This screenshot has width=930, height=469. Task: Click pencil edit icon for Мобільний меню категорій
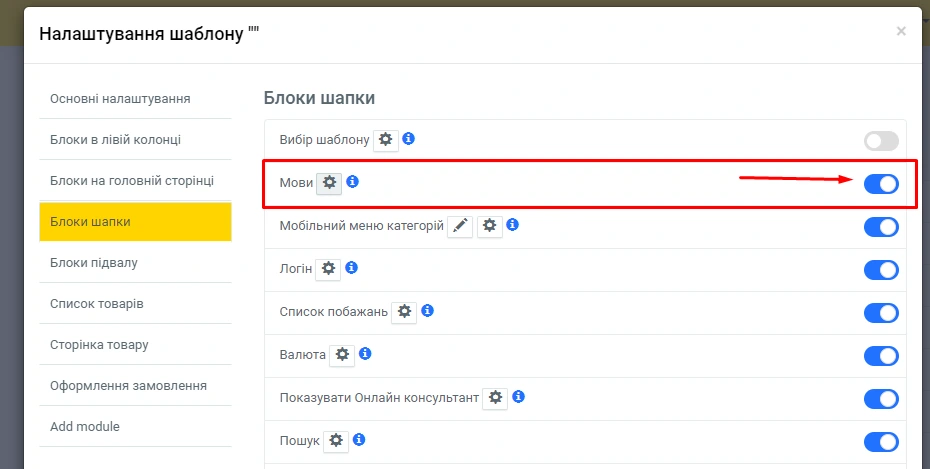pos(460,226)
